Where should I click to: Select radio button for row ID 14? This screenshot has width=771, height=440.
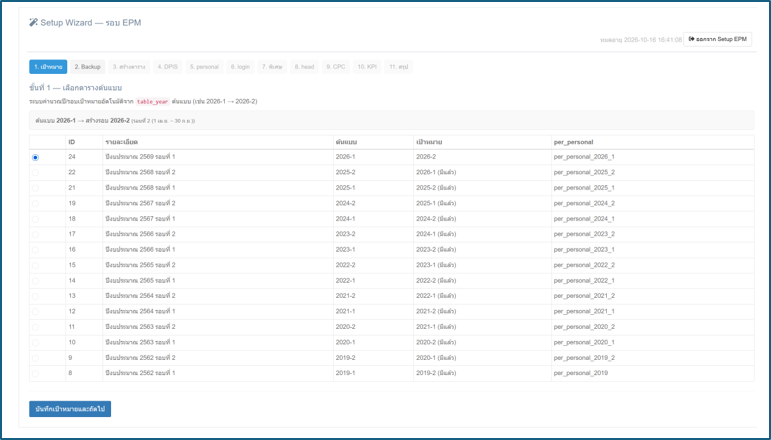(x=35, y=281)
